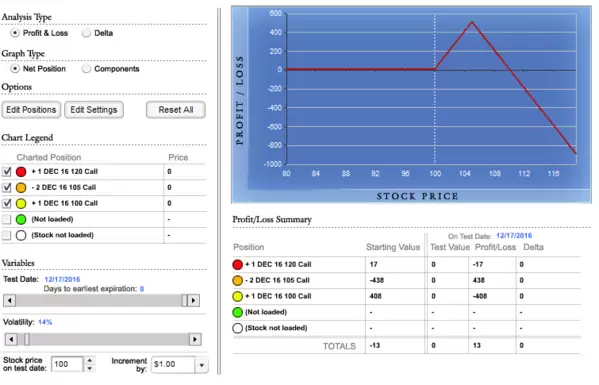Click the Reset All button
This screenshot has height=385, width=599.
(x=176, y=110)
